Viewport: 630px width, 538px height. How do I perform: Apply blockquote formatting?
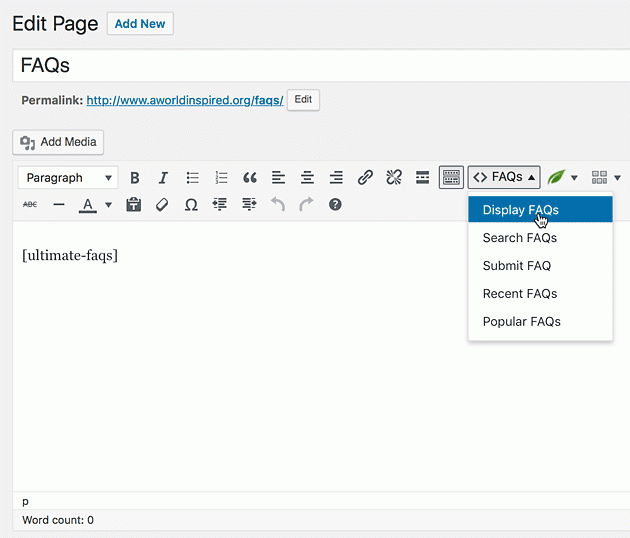(x=250, y=178)
